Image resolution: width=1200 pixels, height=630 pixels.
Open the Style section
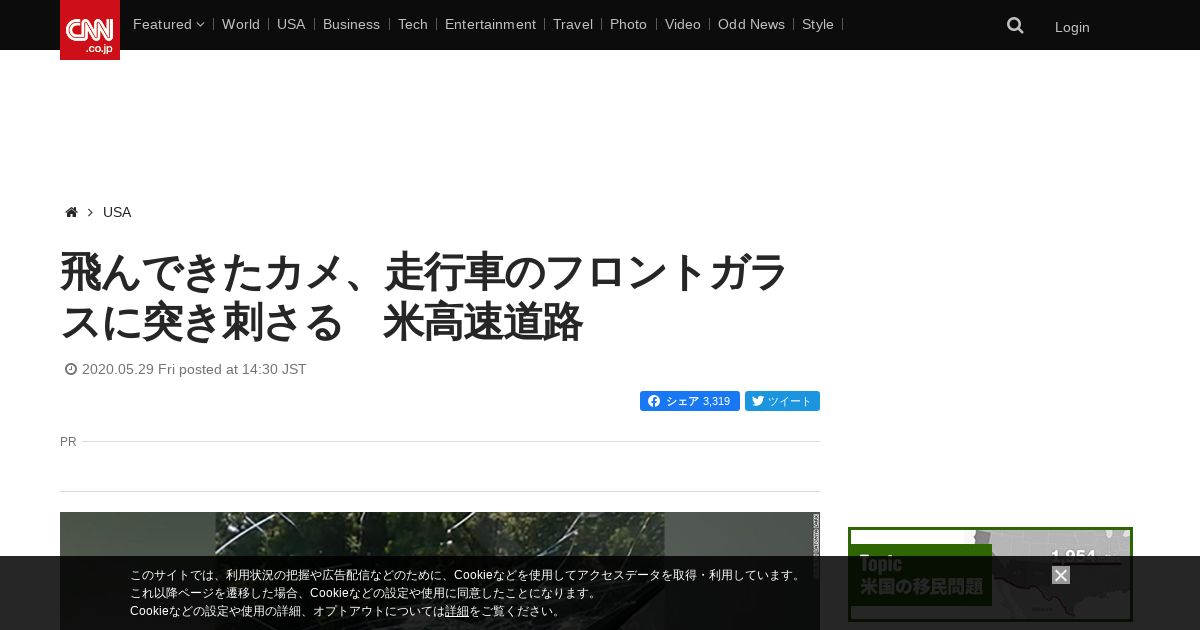[818, 24]
